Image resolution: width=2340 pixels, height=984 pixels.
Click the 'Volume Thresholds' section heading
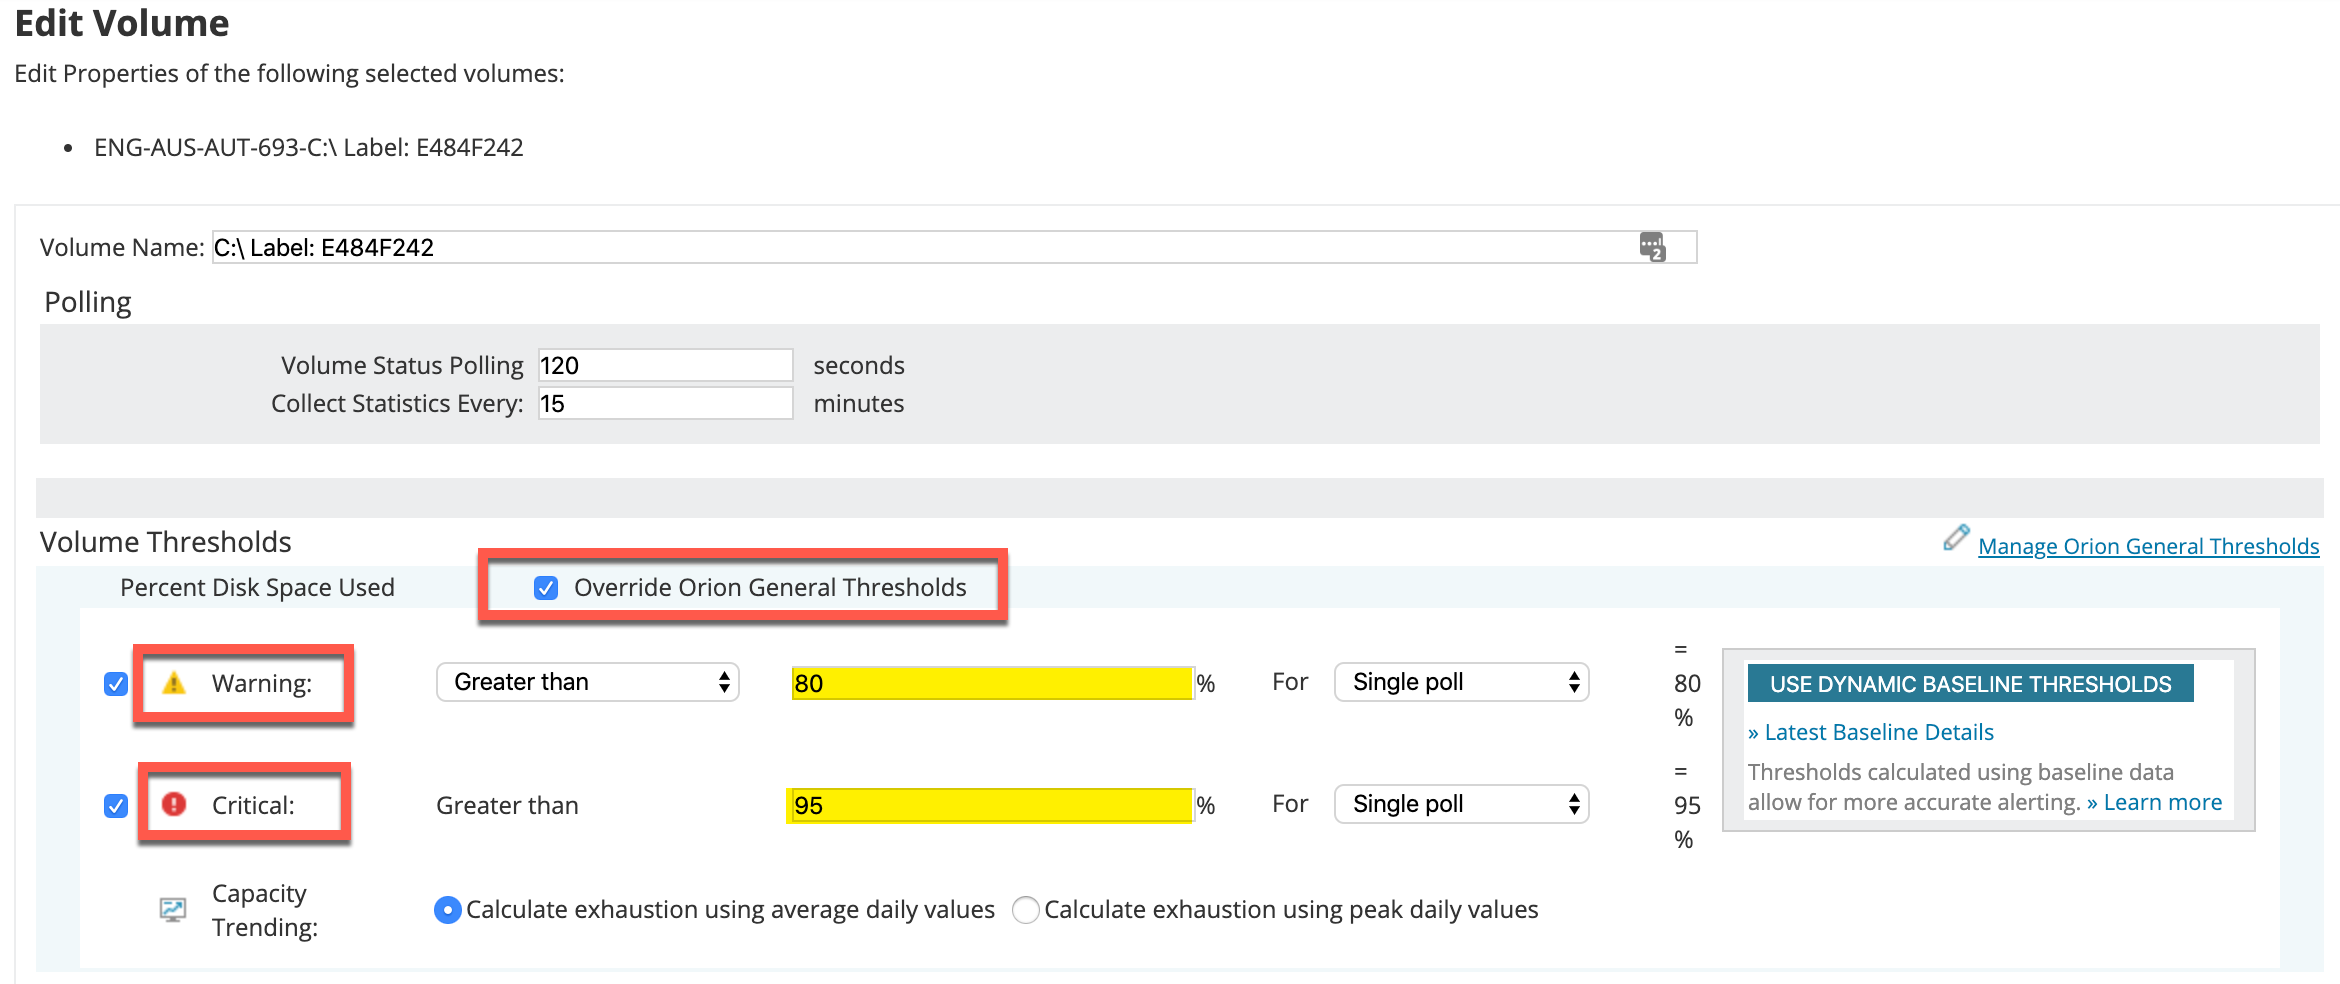166,542
